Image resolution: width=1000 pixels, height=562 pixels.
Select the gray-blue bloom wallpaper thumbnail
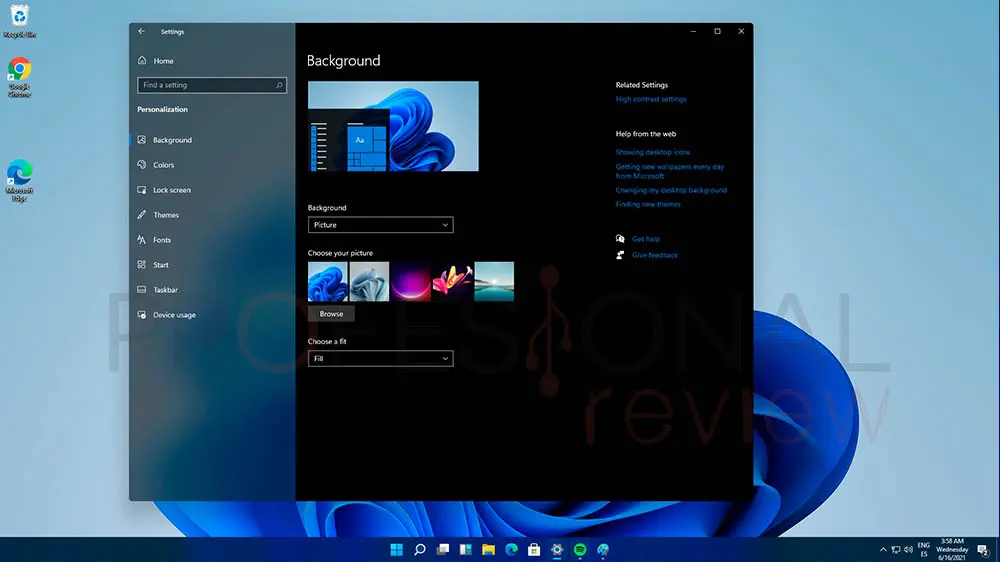369,281
